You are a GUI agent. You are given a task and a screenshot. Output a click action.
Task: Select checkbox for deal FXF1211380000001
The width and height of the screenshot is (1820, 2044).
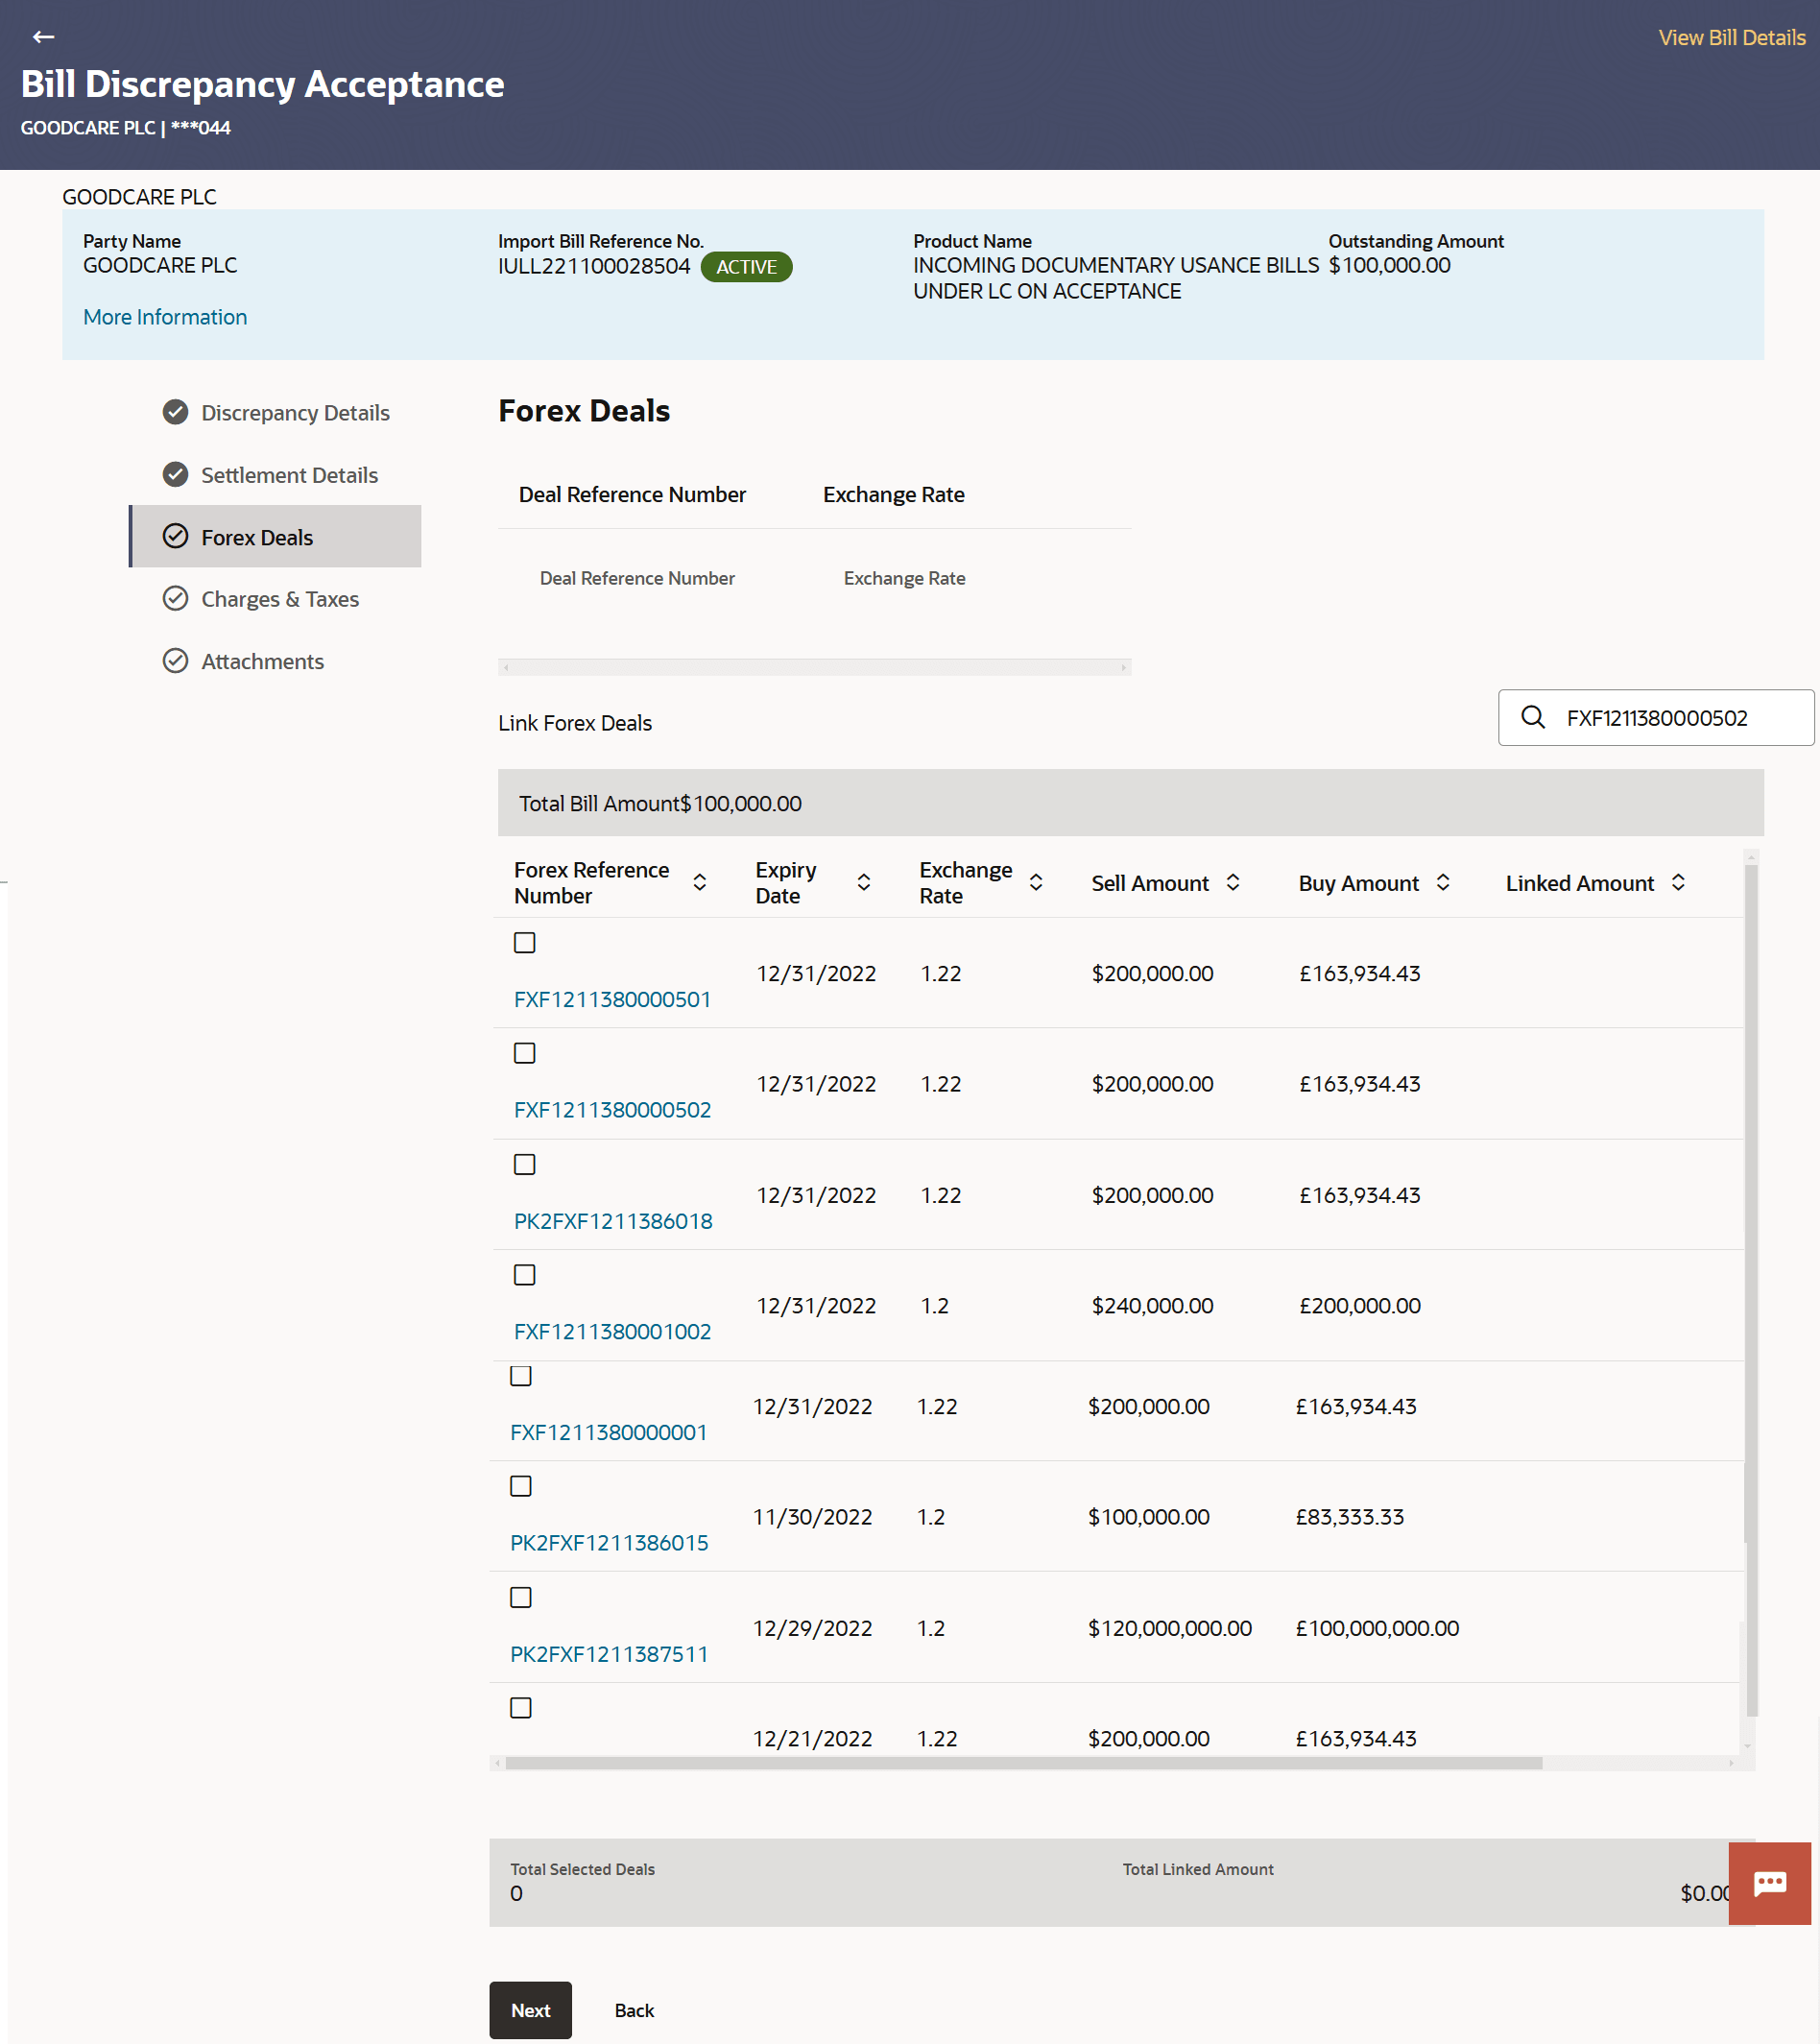pyautogui.click(x=521, y=1376)
